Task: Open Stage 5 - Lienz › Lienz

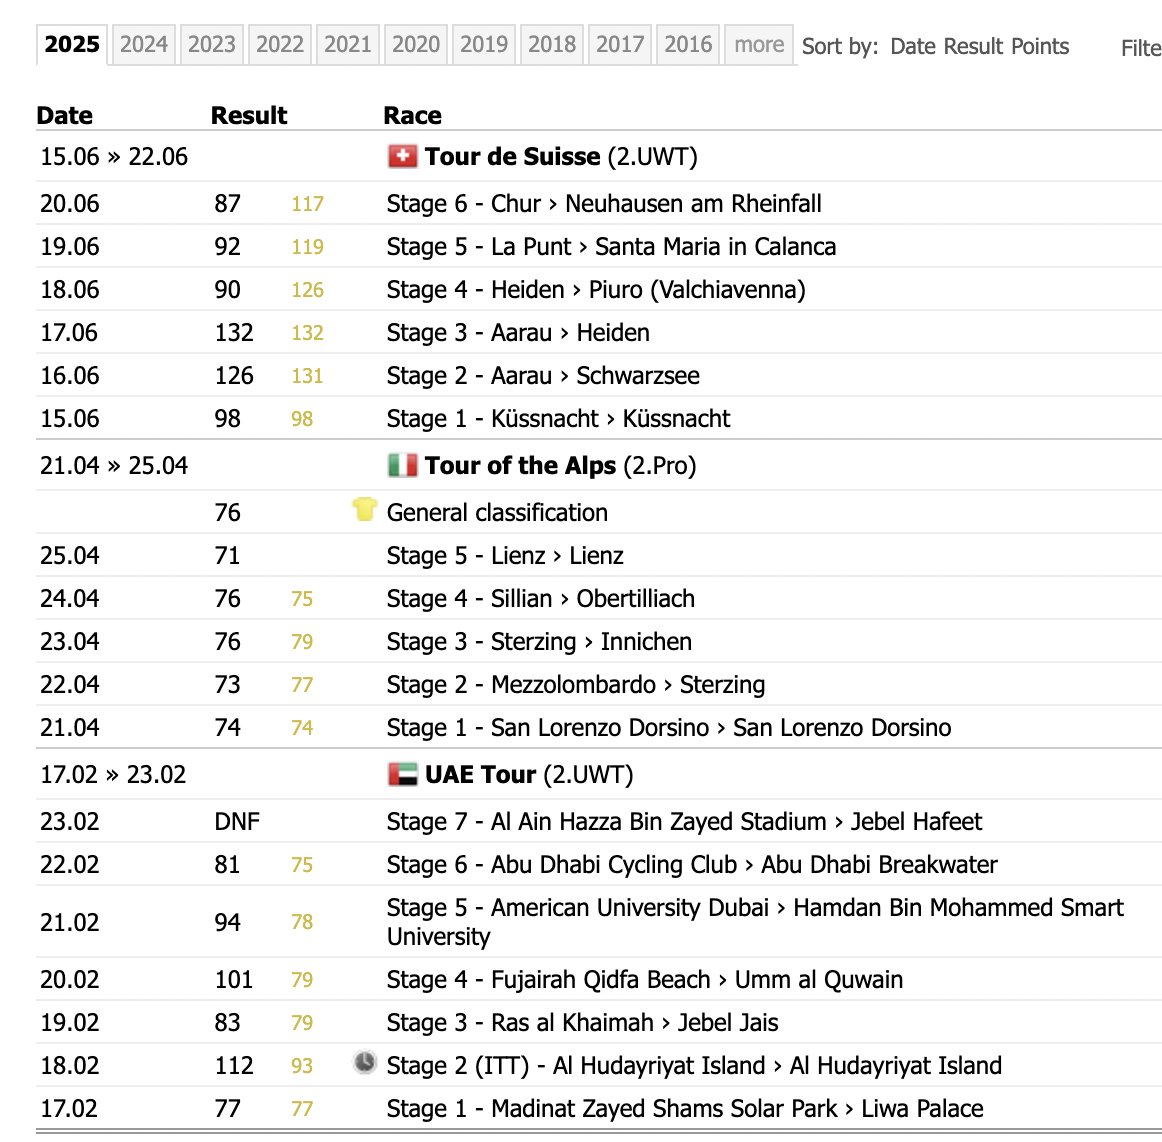Action: (505, 556)
